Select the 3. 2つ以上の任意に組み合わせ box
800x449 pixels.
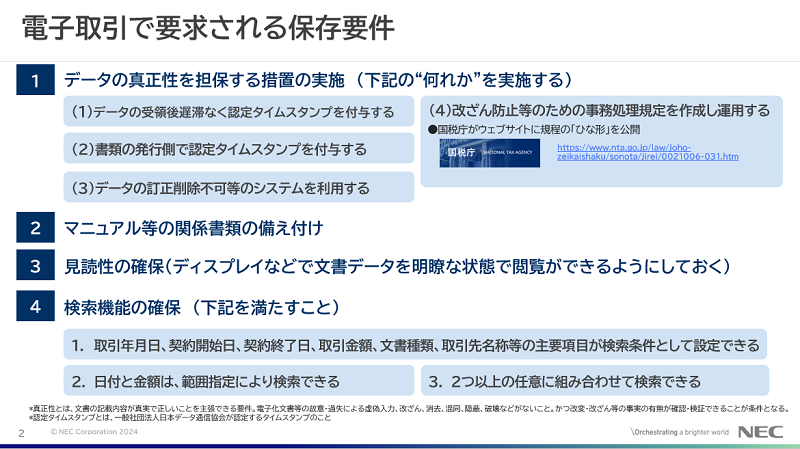[594, 381]
